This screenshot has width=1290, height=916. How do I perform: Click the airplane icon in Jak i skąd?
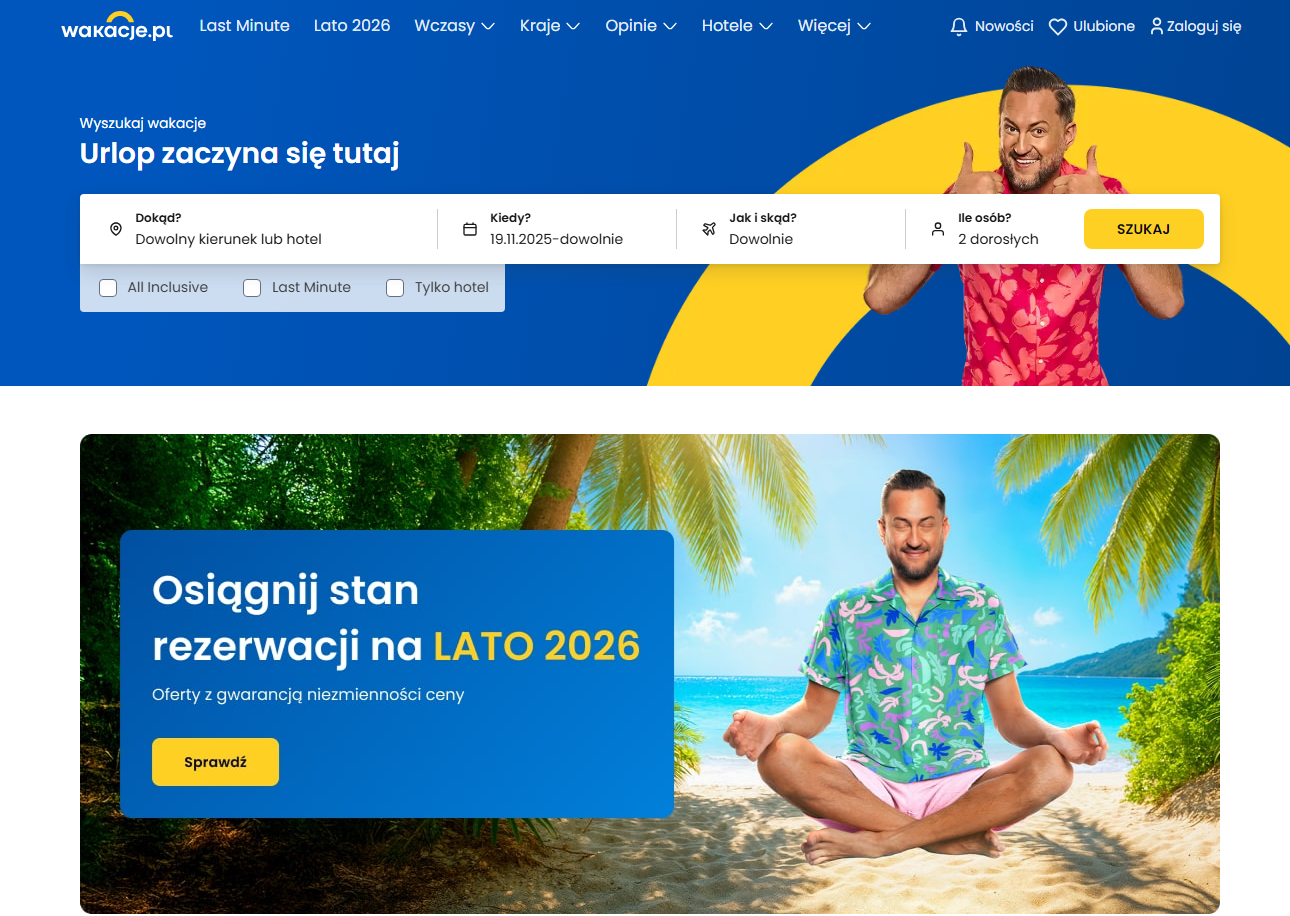(709, 229)
